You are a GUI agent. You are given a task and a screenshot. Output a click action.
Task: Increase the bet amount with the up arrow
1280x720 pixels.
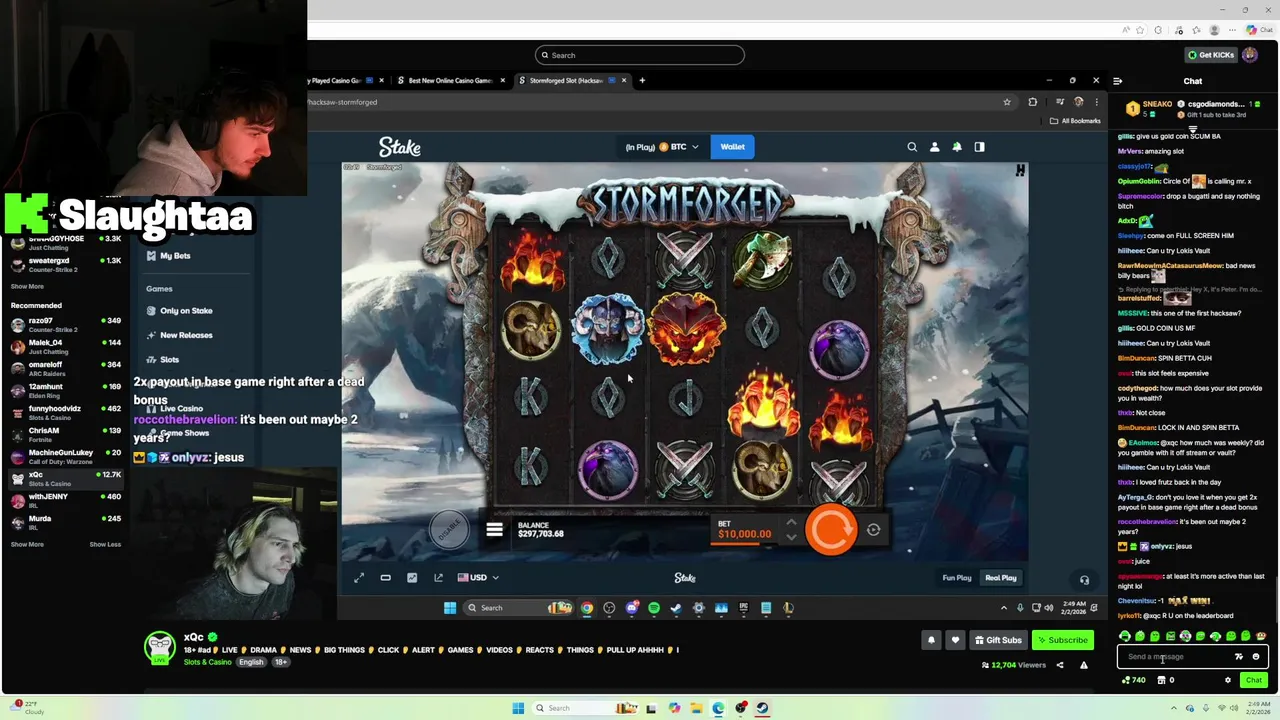[x=791, y=522]
